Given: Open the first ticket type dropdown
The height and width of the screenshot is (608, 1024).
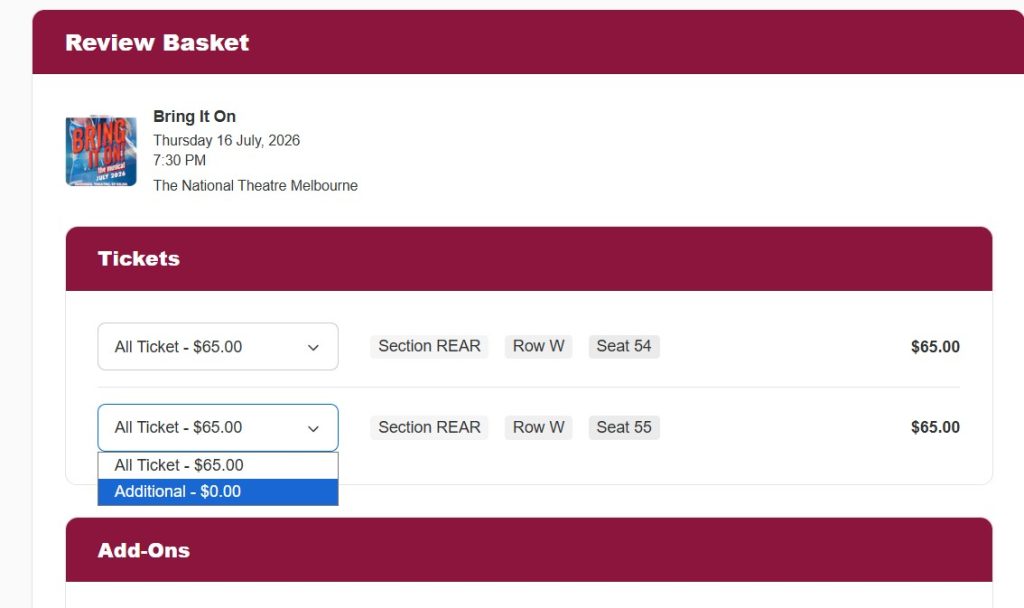Looking at the screenshot, I should click(218, 346).
